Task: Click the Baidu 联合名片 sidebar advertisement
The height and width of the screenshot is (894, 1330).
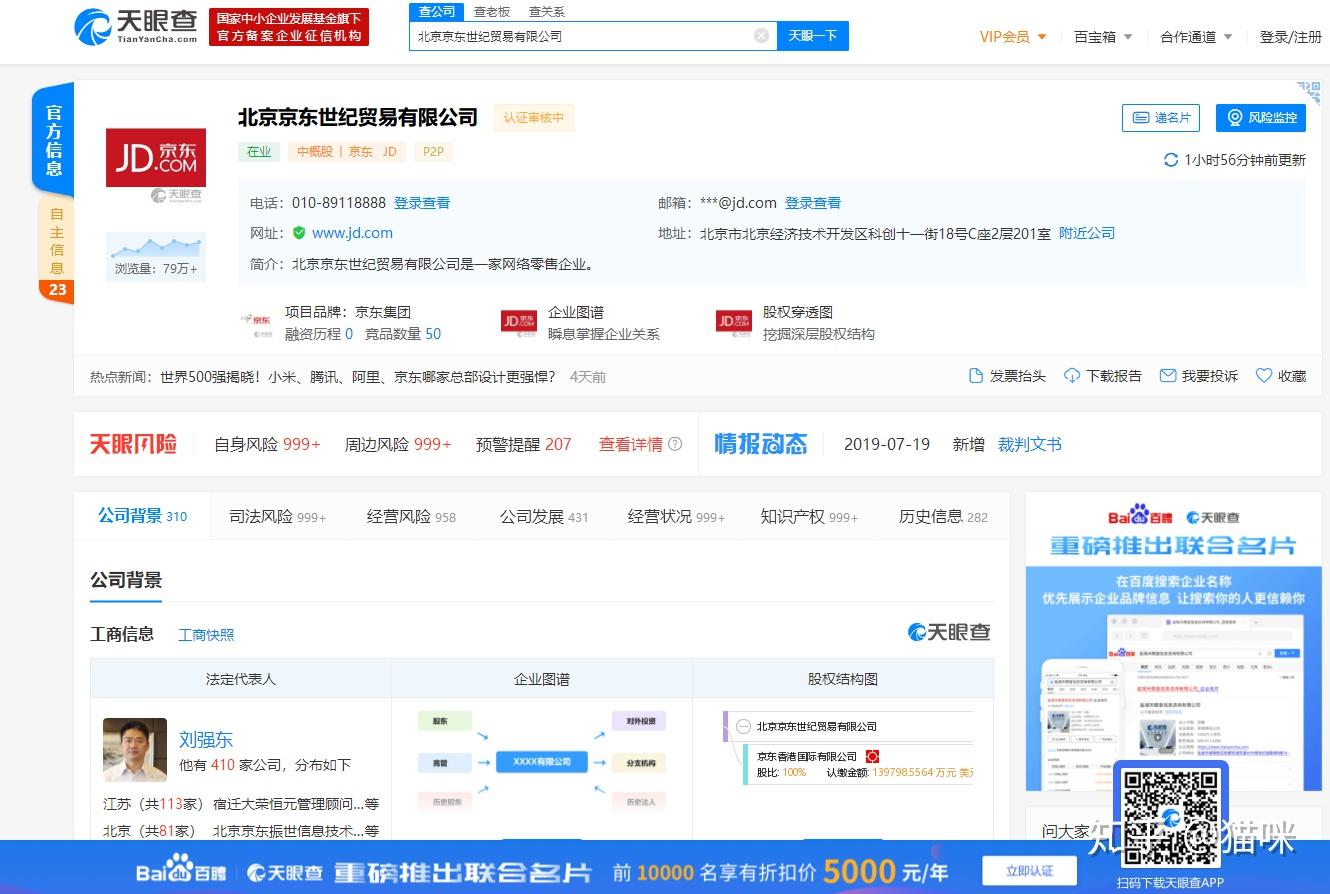Action: (x=1173, y=640)
